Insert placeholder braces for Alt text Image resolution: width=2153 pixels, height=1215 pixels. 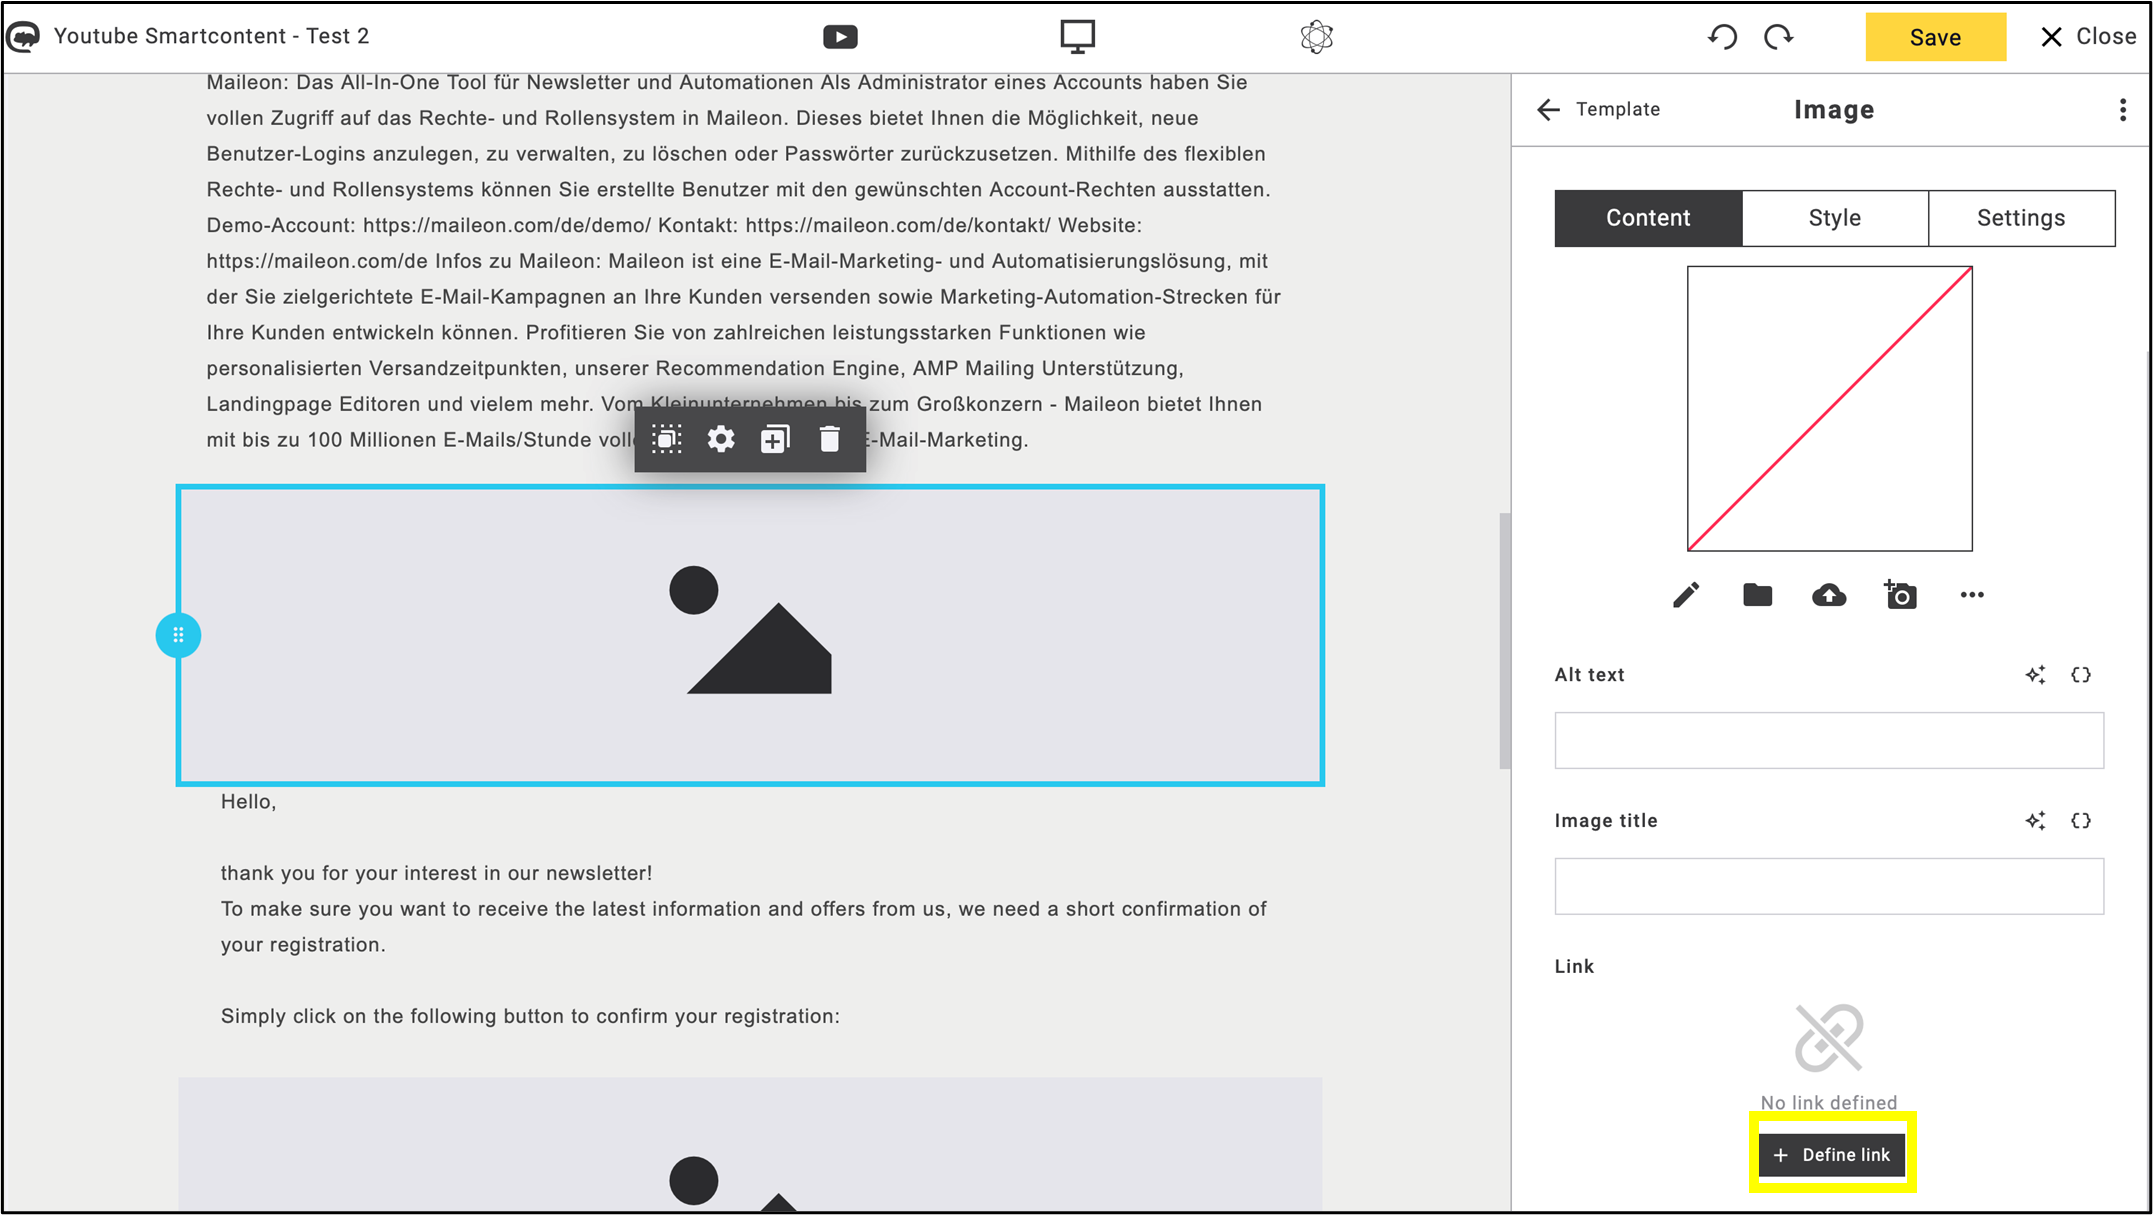pos(2081,675)
